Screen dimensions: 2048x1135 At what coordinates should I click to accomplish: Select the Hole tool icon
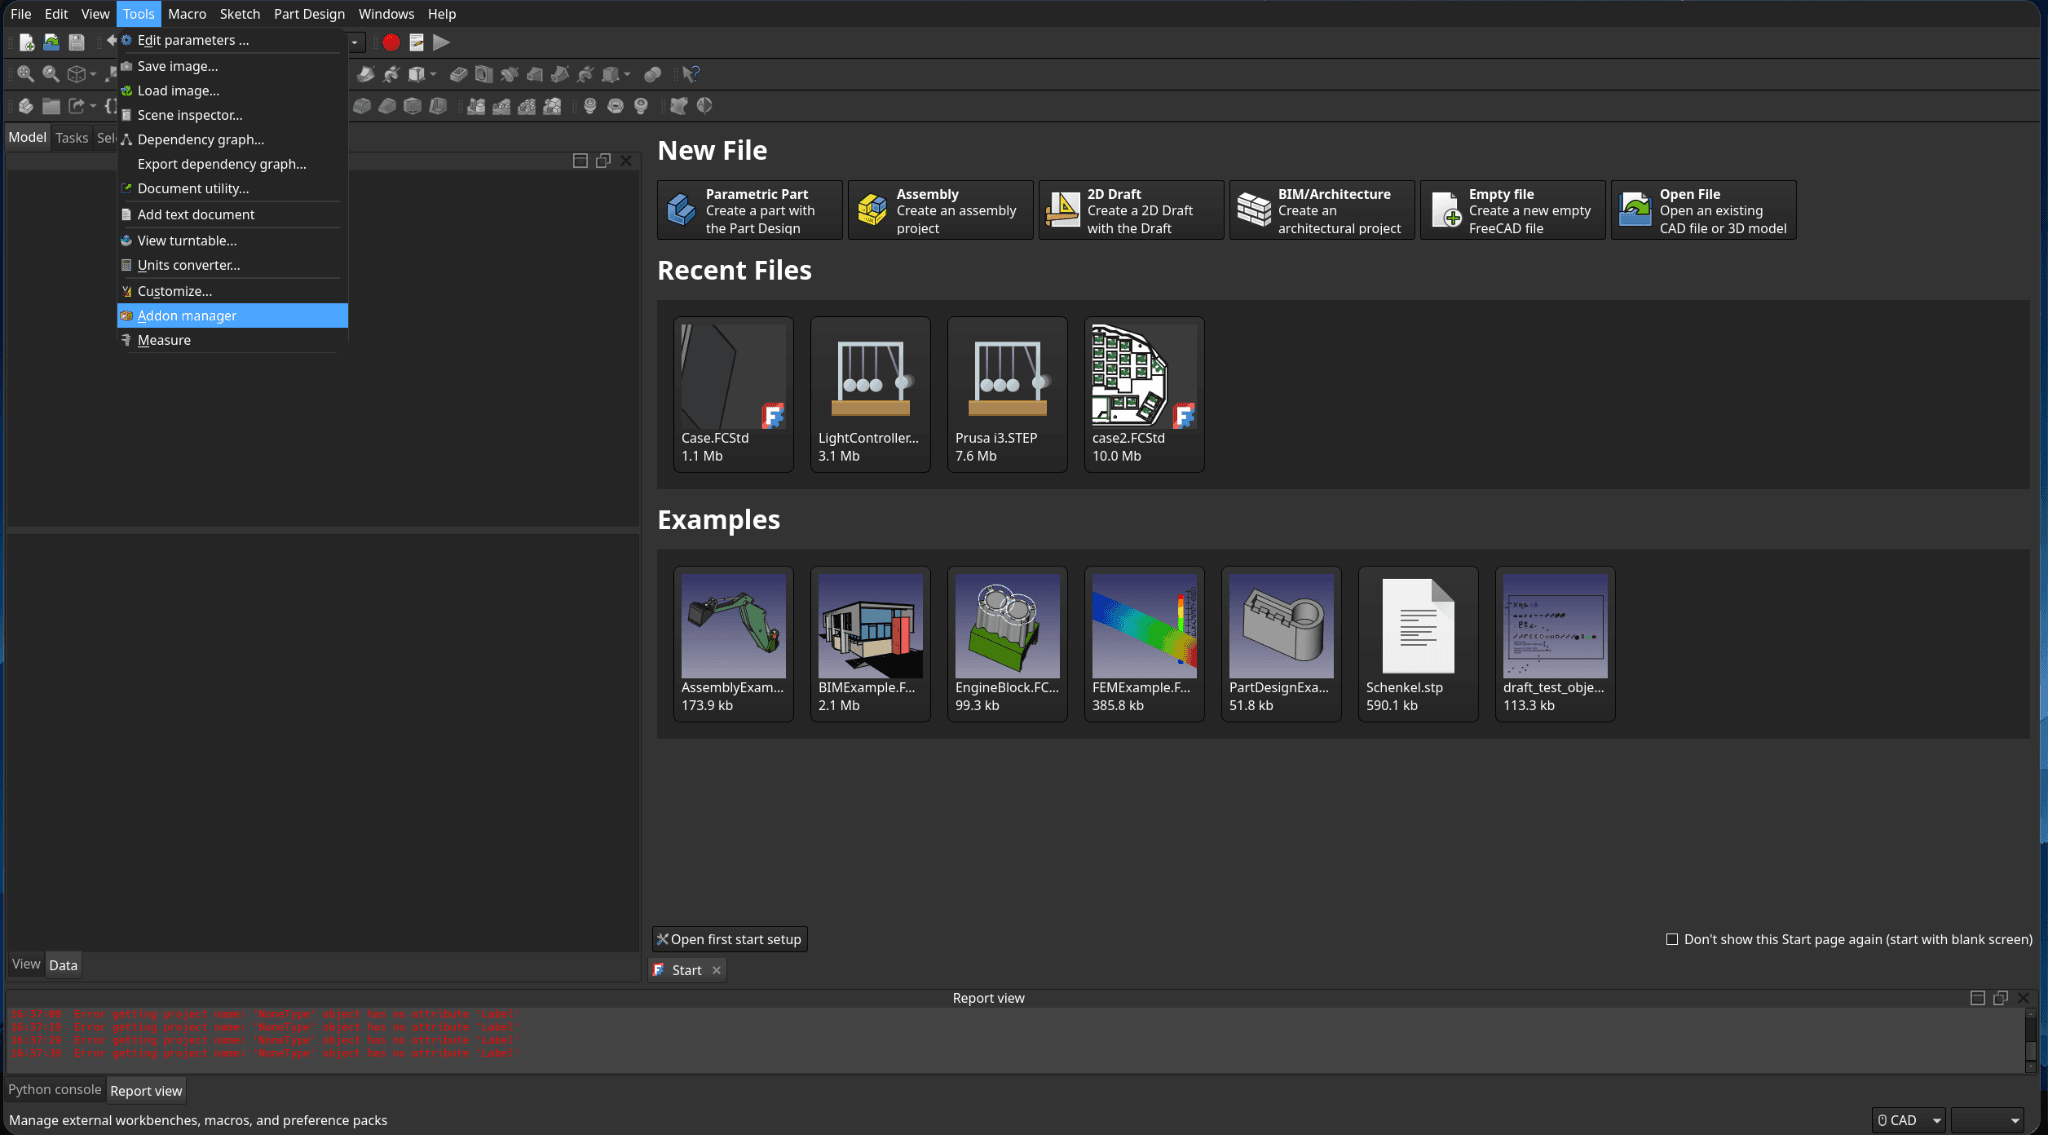point(484,74)
